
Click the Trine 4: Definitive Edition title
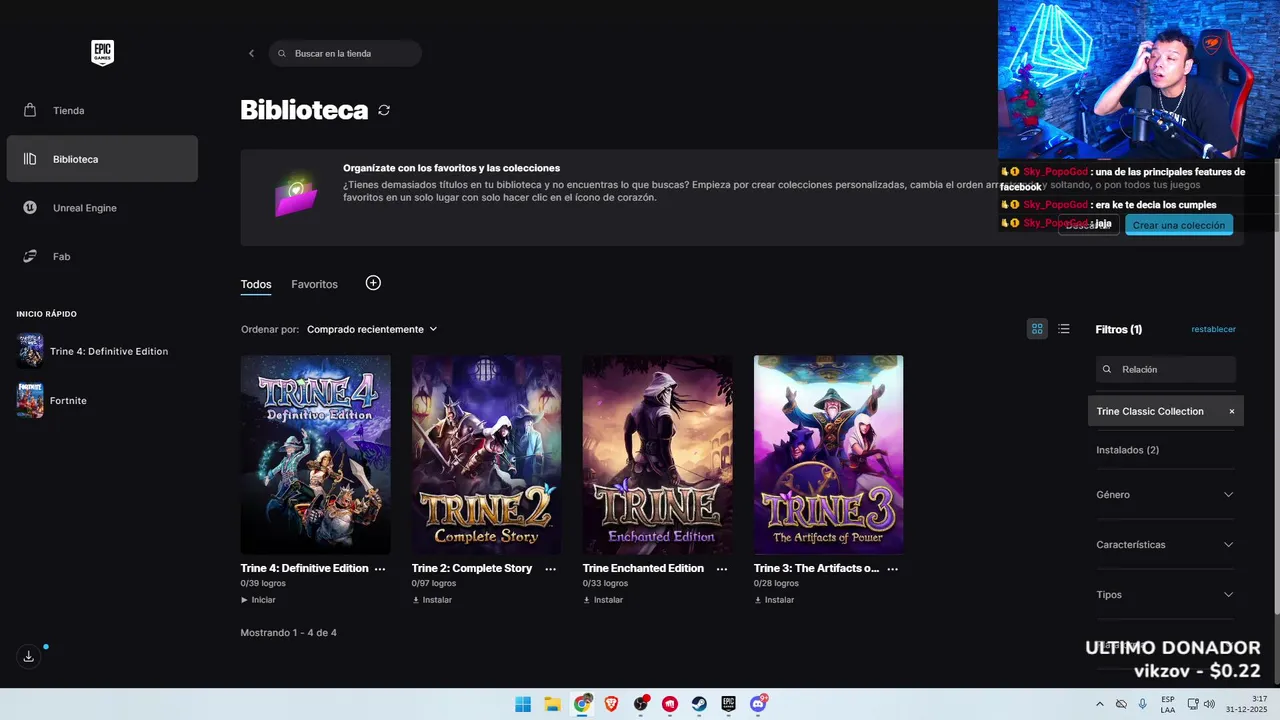(304, 569)
